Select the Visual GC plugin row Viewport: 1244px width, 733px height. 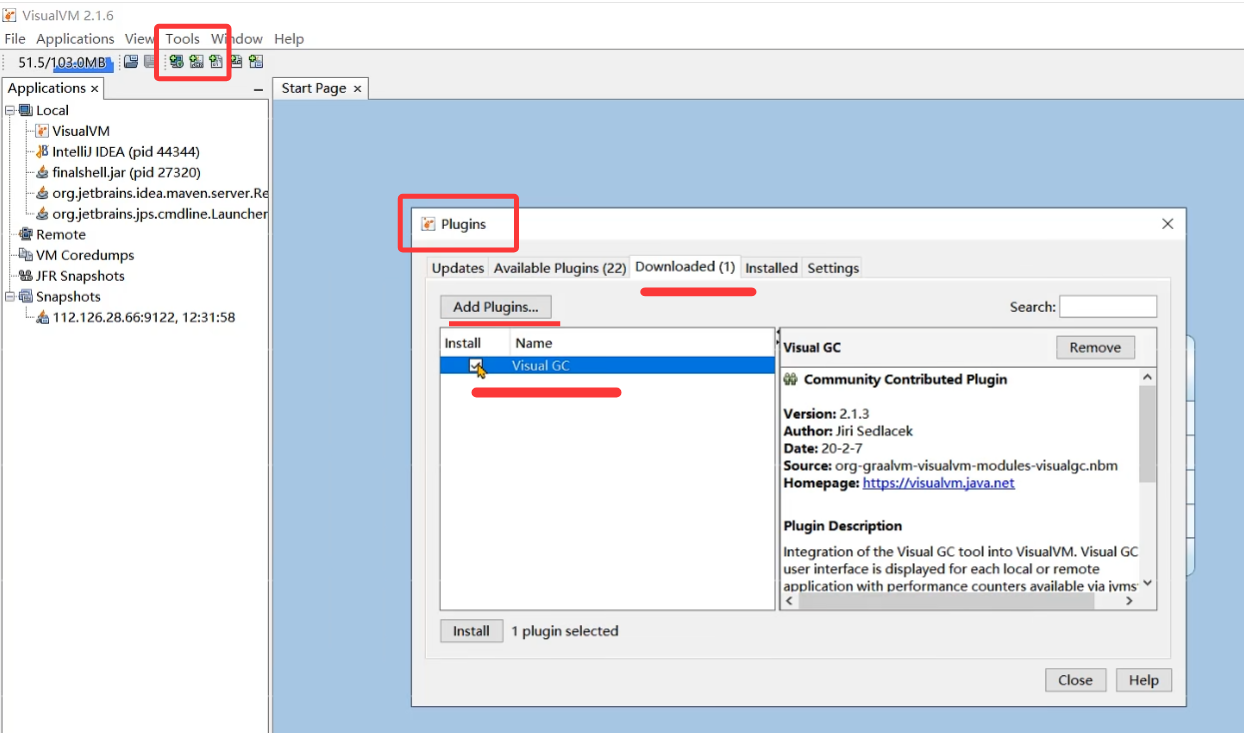pyautogui.click(x=608, y=366)
